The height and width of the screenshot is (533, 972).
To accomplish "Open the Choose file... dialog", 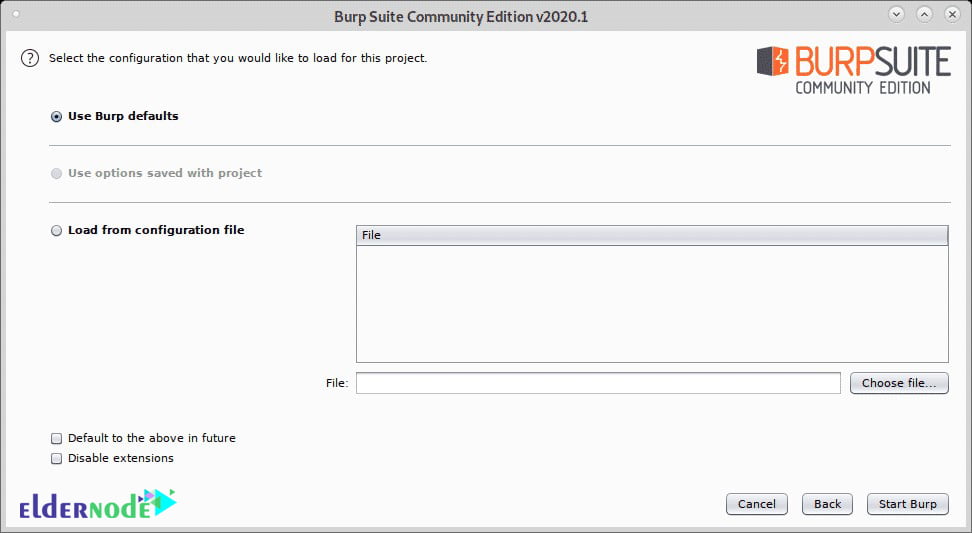I will coord(899,383).
